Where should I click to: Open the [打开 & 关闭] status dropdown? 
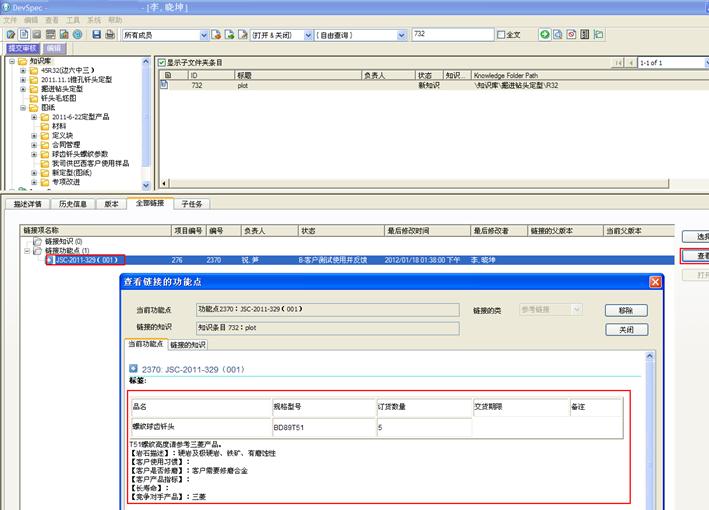(308, 35)
